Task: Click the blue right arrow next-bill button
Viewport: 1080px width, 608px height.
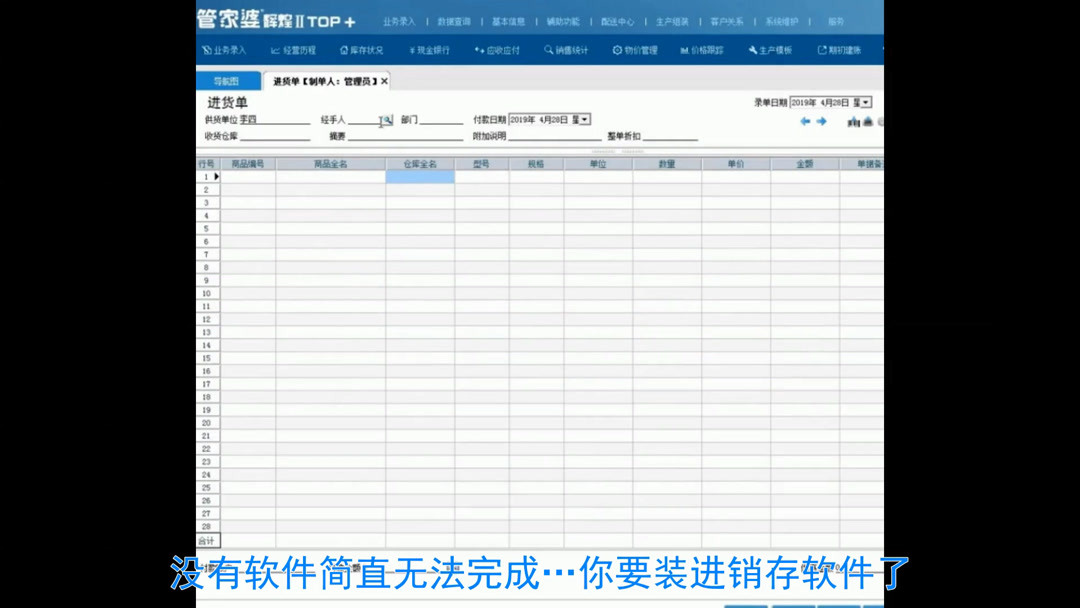Action: (x=821, y=121)
